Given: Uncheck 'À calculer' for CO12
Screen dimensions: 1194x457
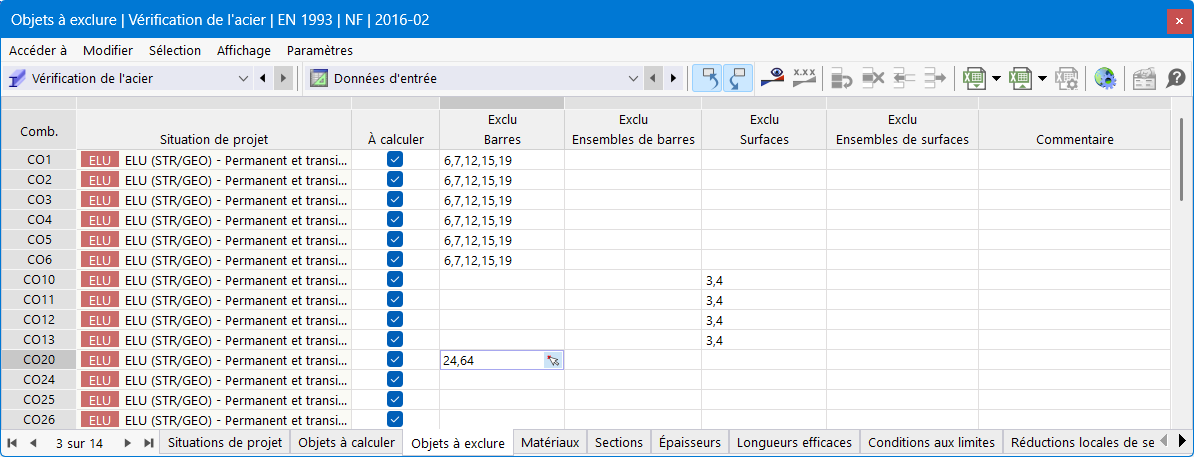Looking at the screenshot, I should pyautogui.click(x=394, y=319).
